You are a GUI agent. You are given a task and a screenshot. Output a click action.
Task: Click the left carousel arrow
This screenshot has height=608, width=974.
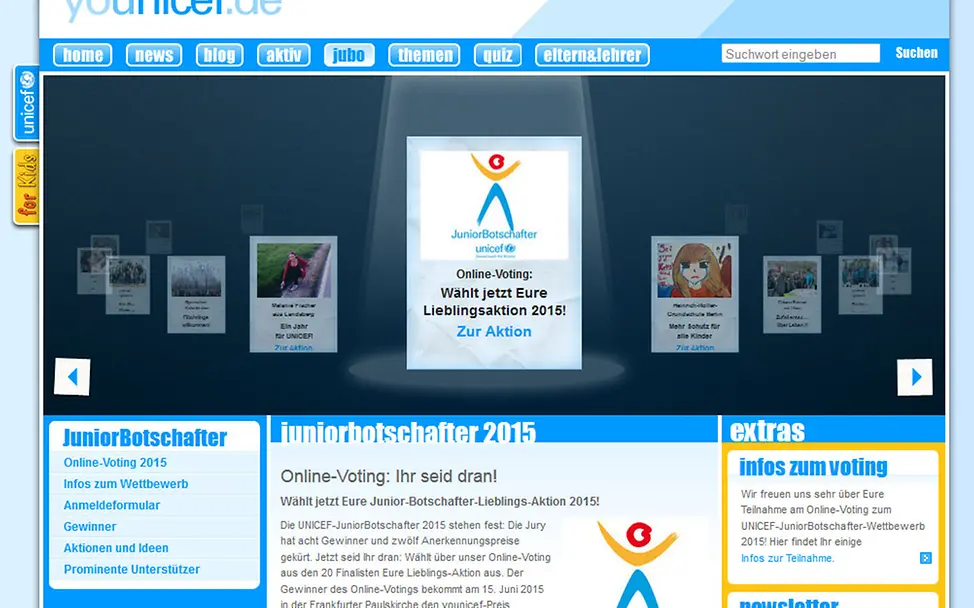[72, 377]
